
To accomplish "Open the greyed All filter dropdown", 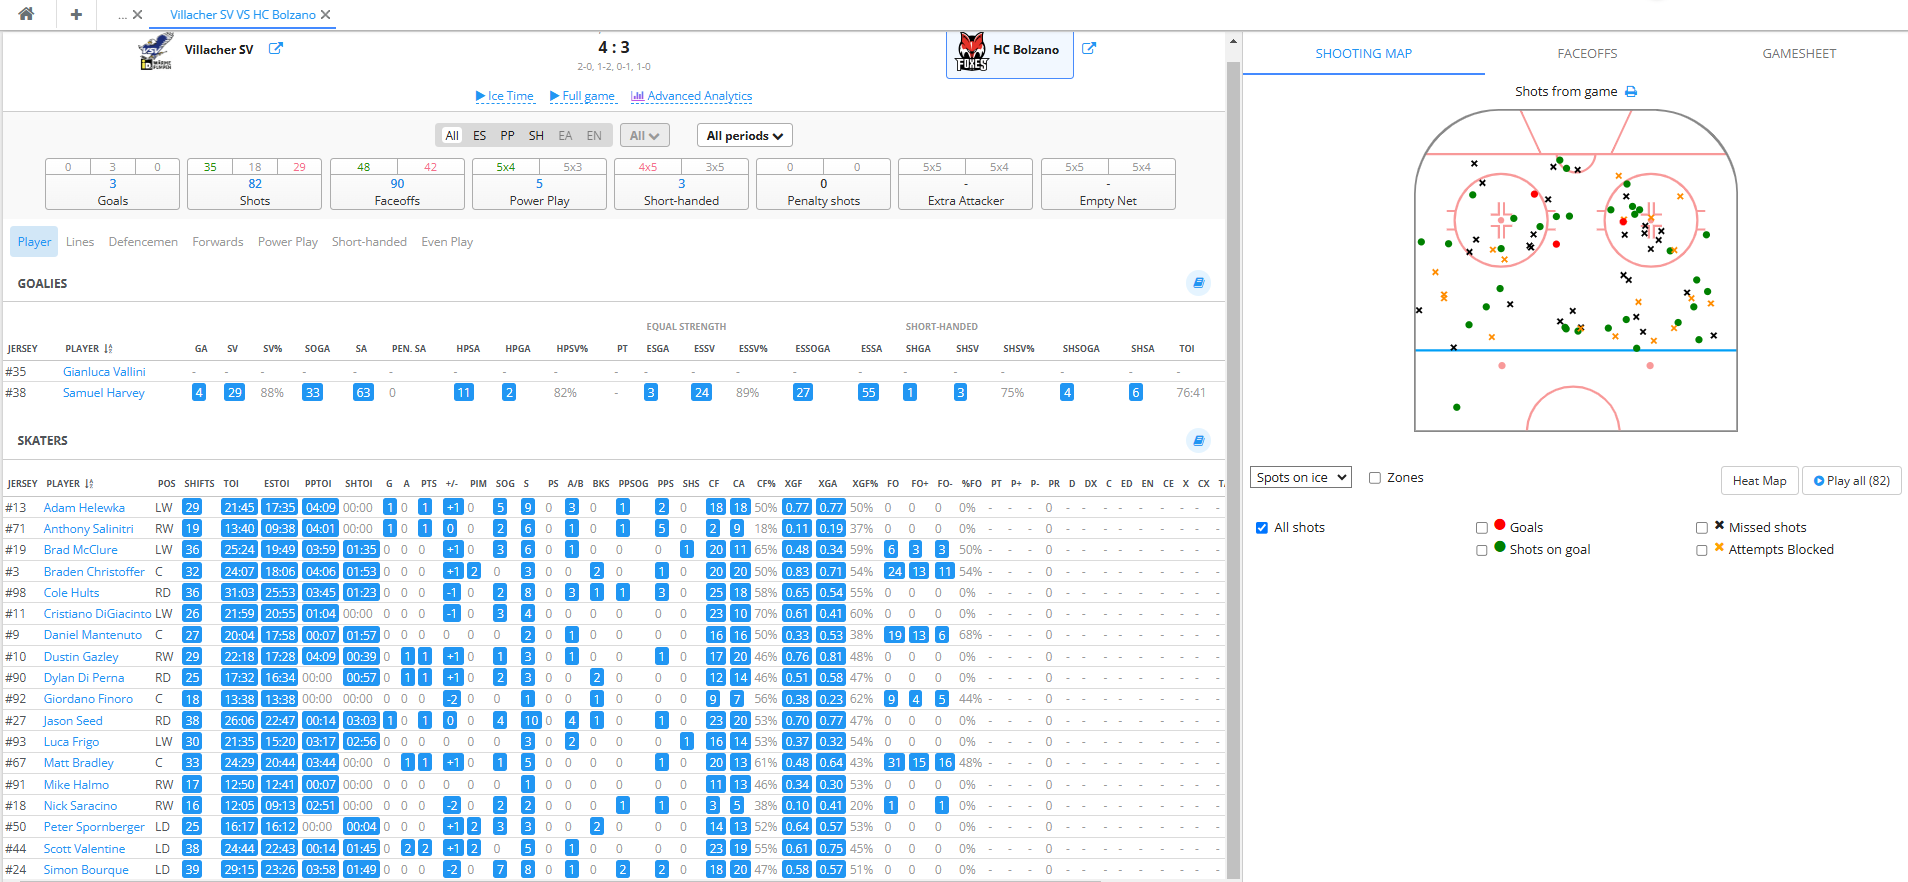I will (644, 136).
